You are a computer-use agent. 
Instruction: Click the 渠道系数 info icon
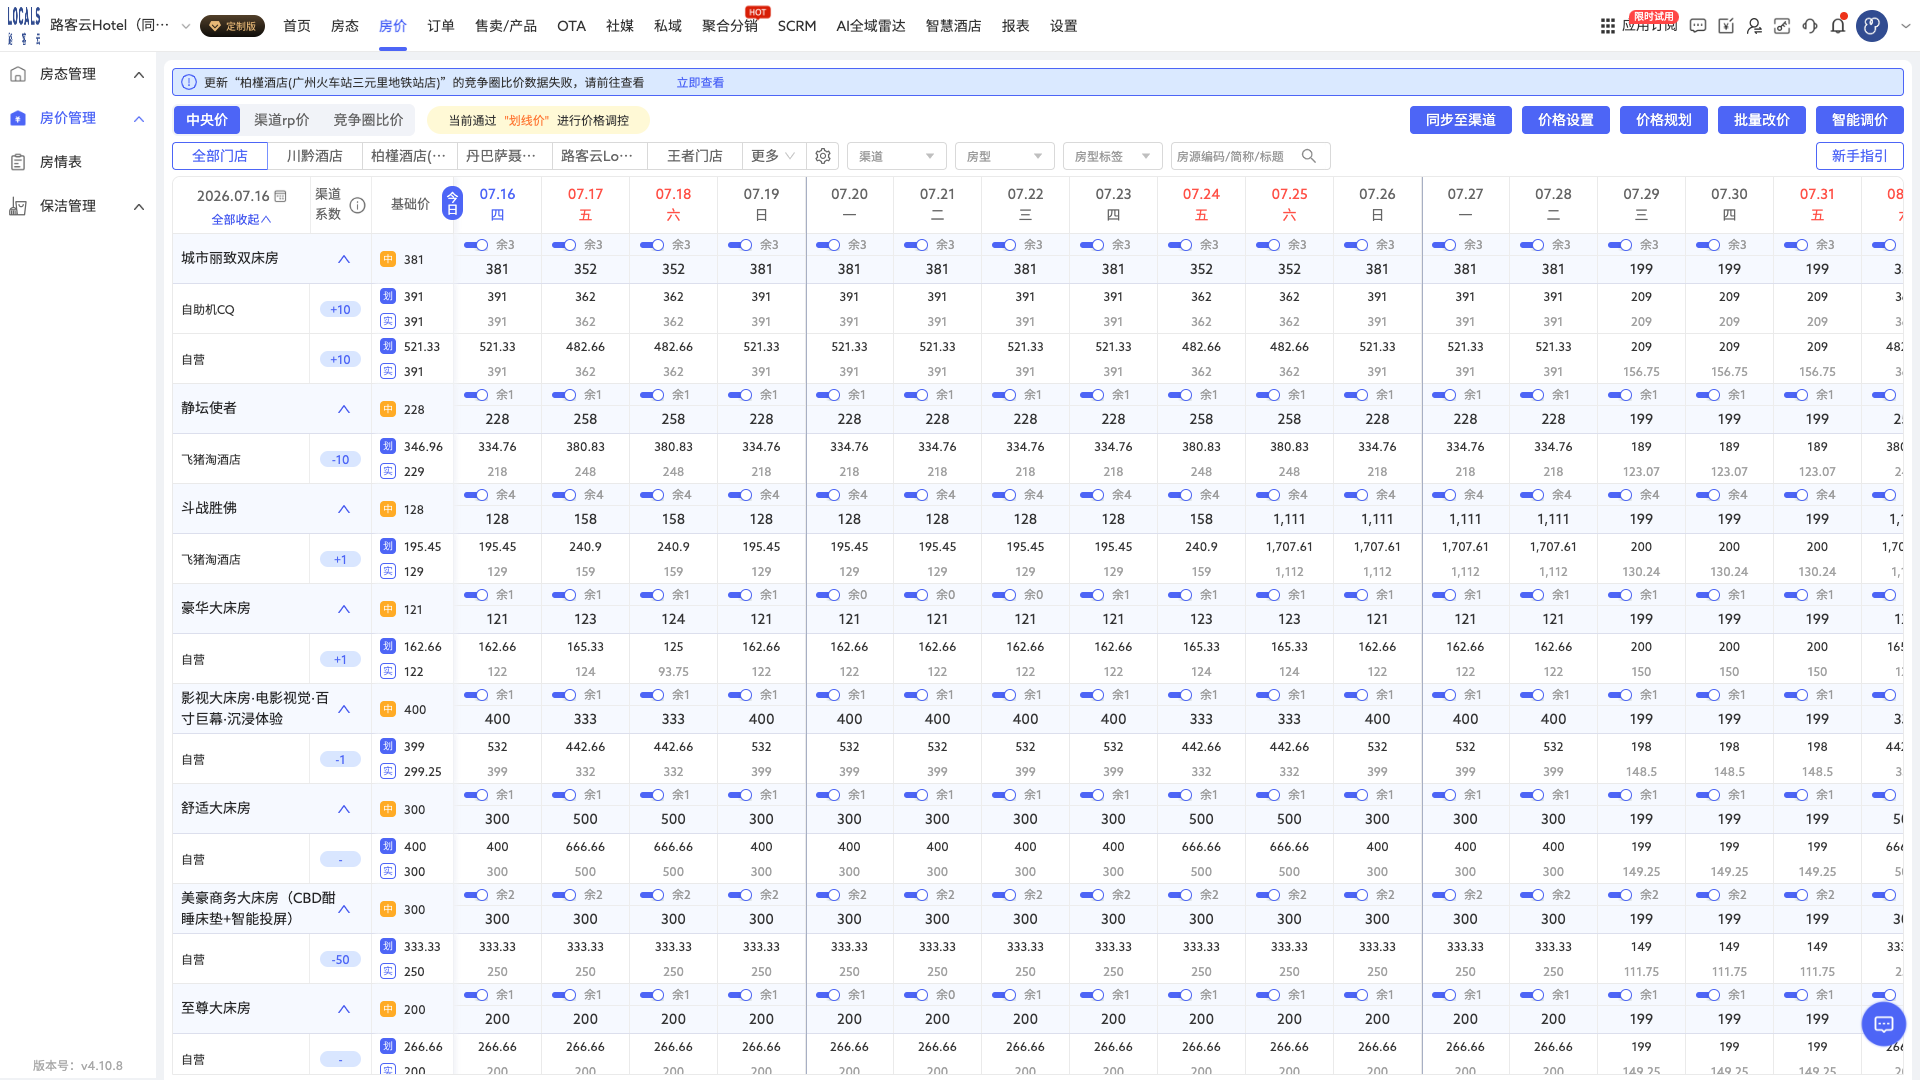[x=357, y=205]
